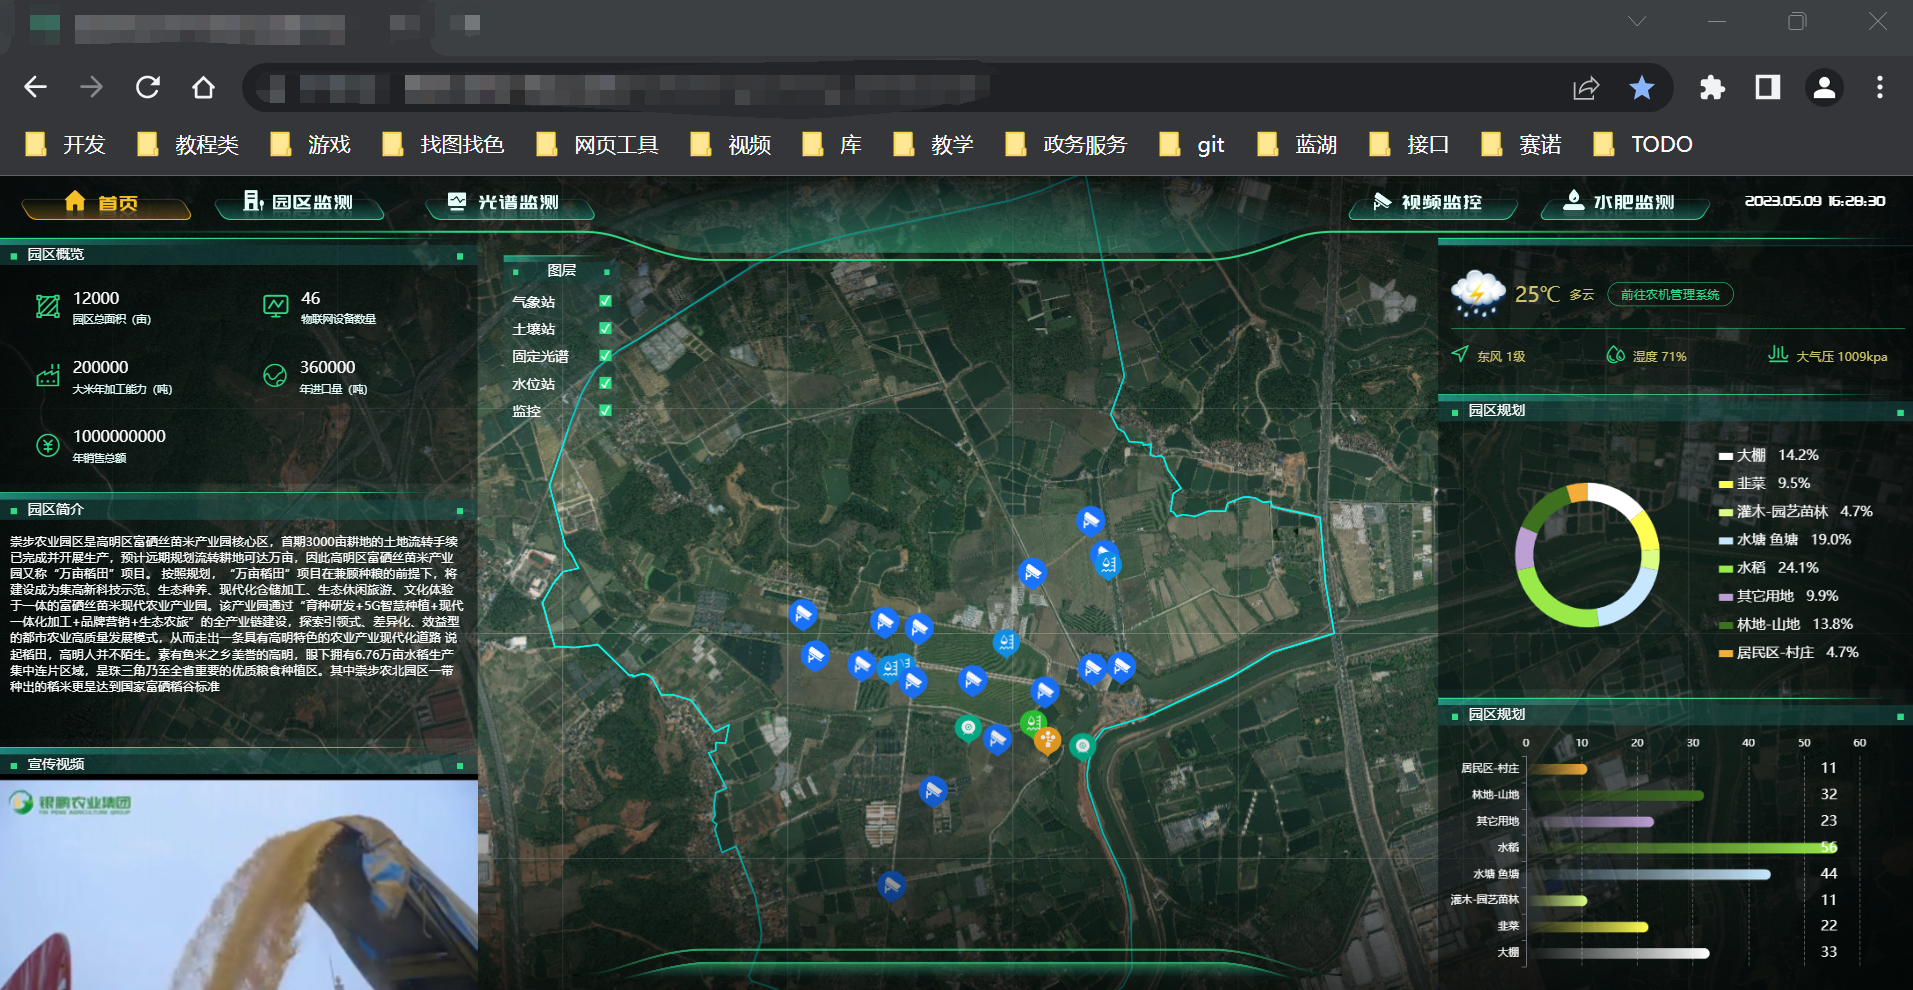Open the 接口 bookmark folder
Viewport: 1913px width, 990px height.
[x=1410, y=145]
